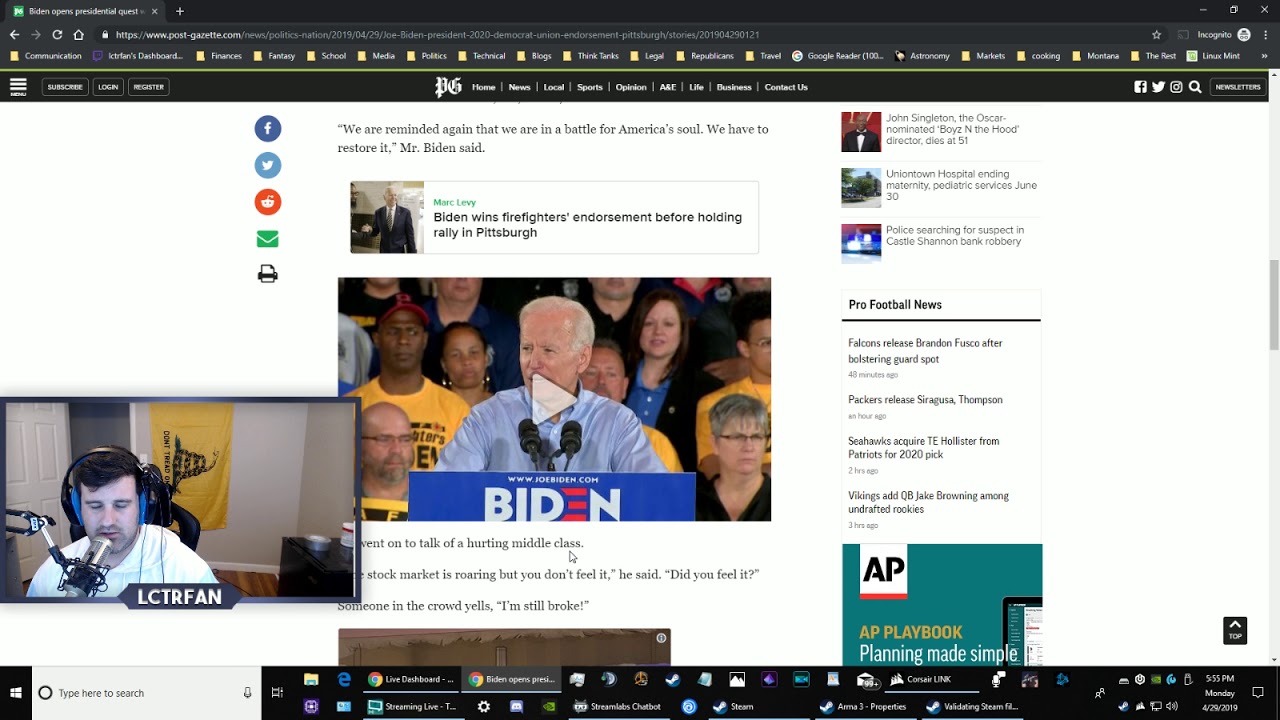Open Task View on the taskbar
This screenshot has width=1280, height=720.
277,693
